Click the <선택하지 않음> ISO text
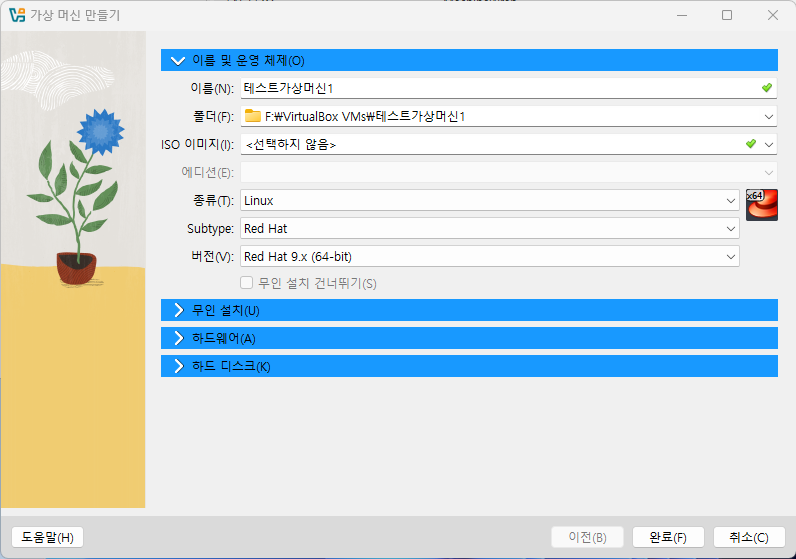Image resolution: width=796 pixels, height=559 pixels. point(290,145)
